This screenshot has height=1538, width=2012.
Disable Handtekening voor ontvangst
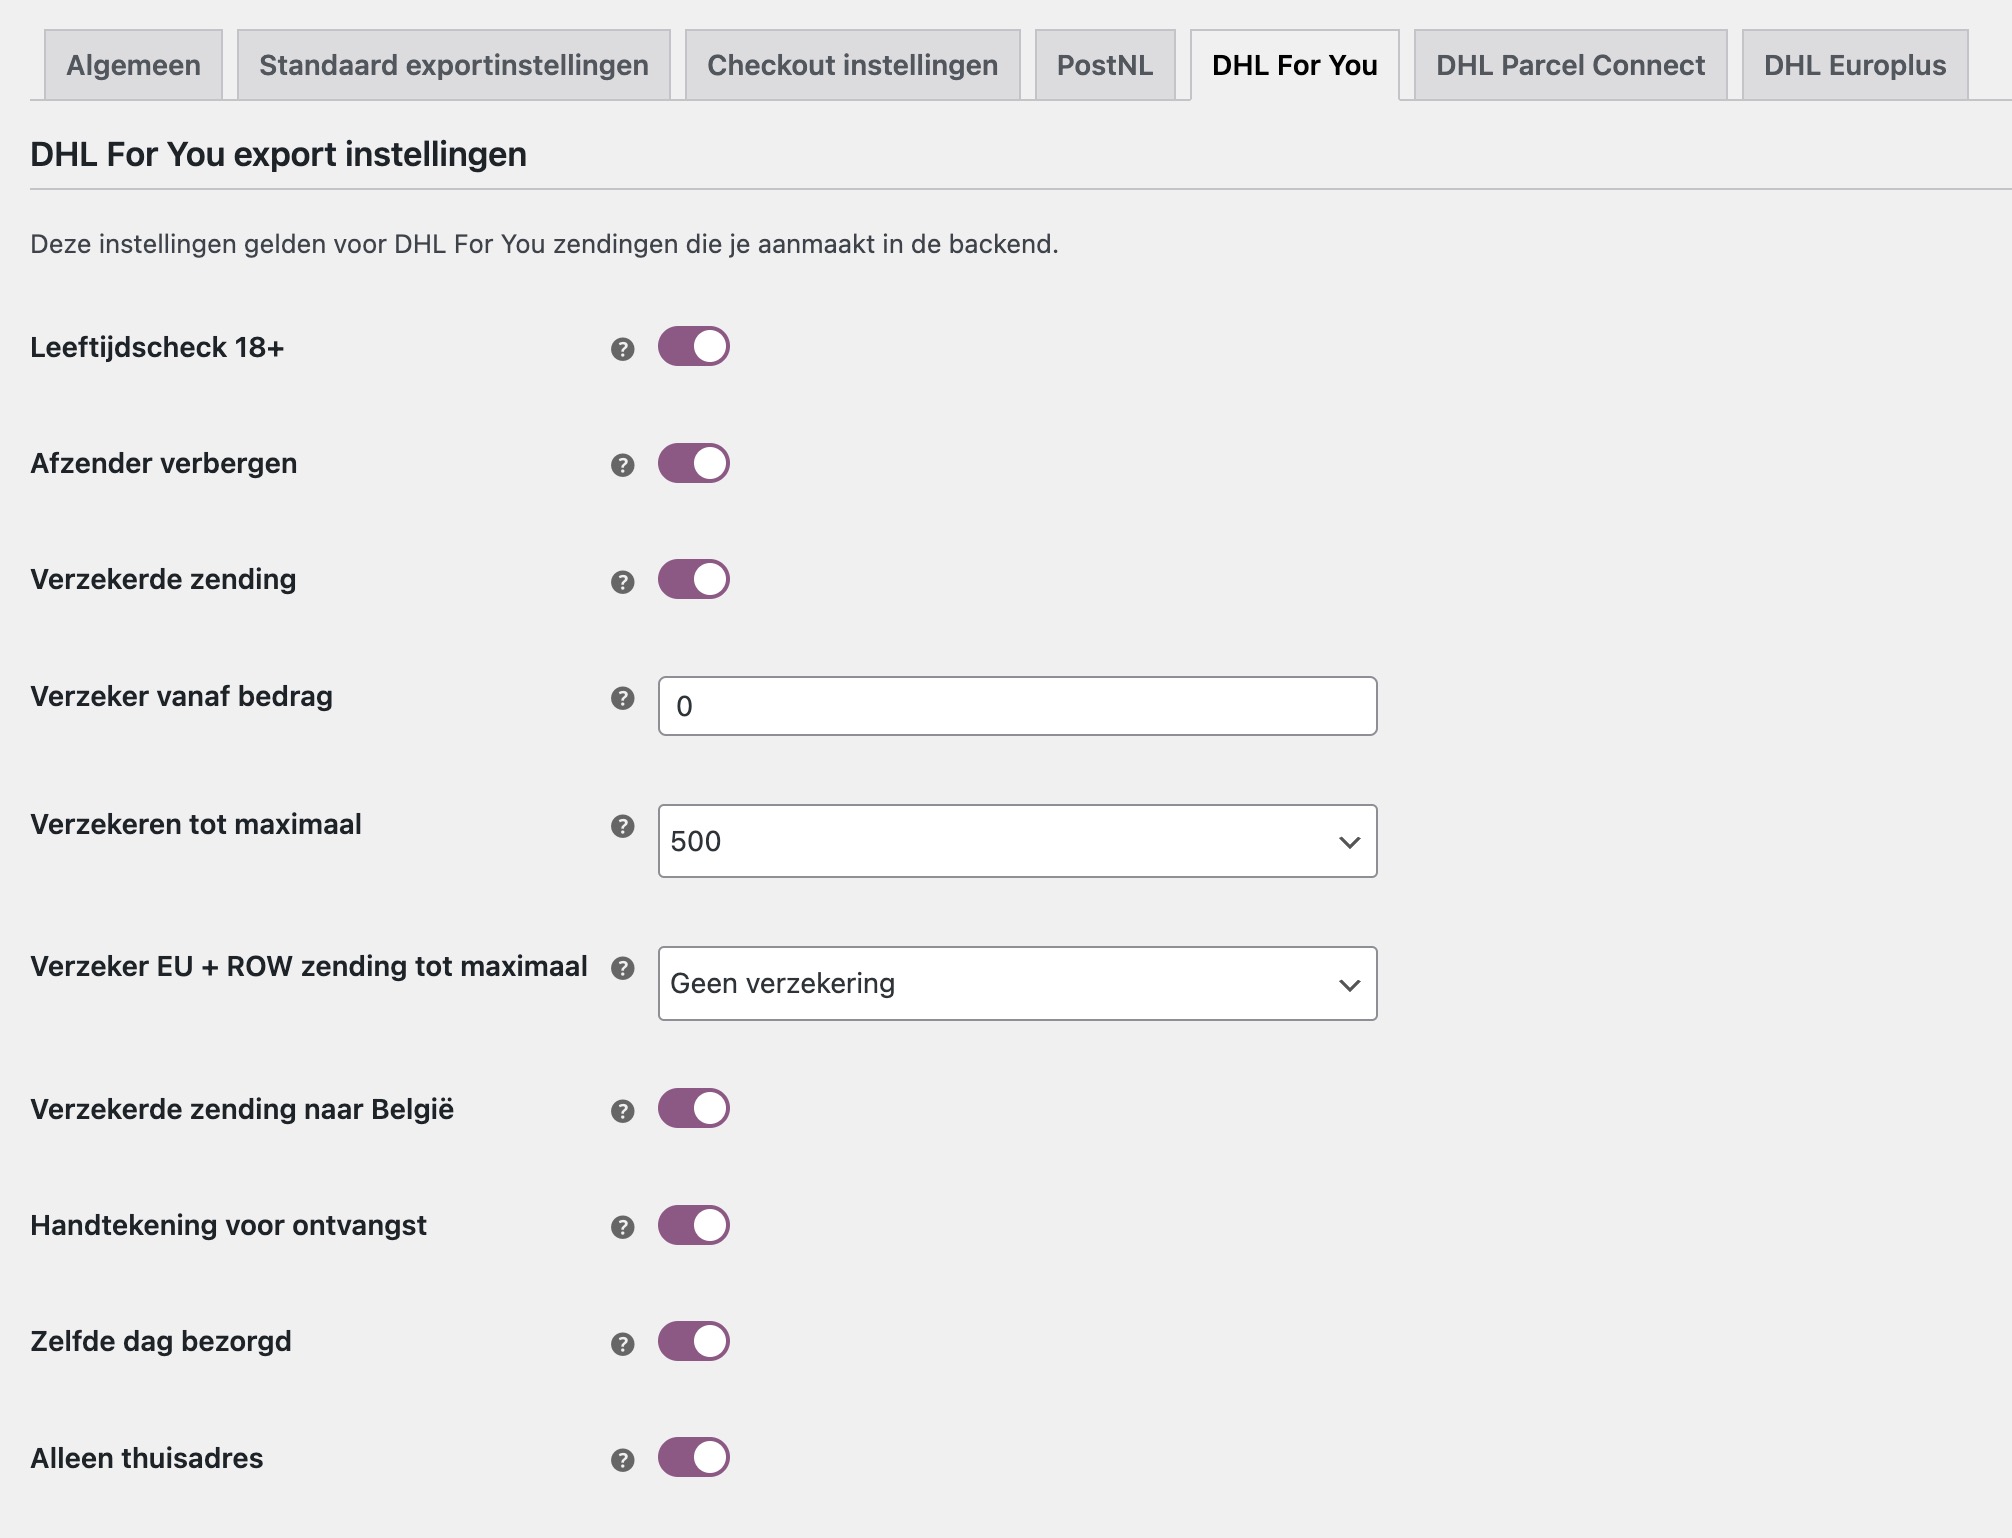(x=695, y=1224)
